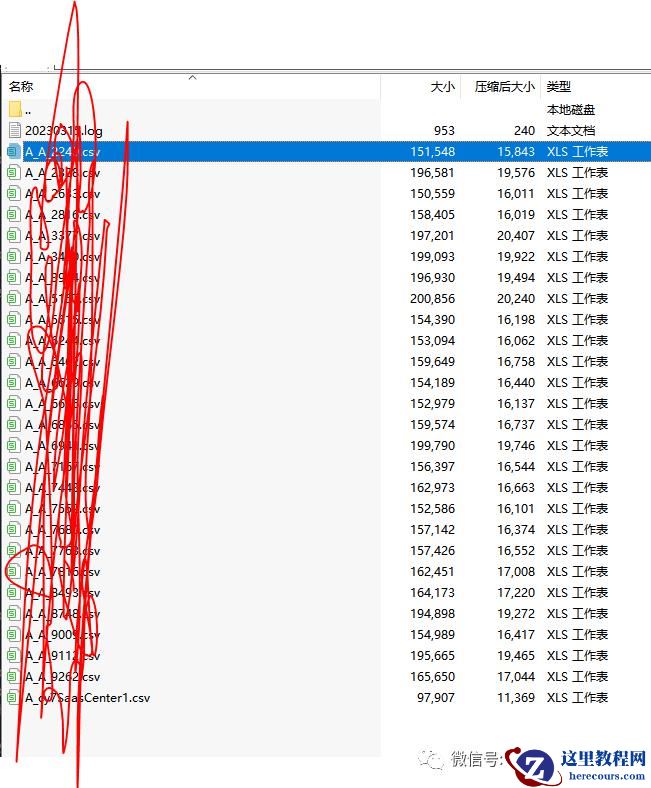Click the CSV file icon for the 200,856 row
This screenshot has width=651, height=788.
(x=13, y=299)
